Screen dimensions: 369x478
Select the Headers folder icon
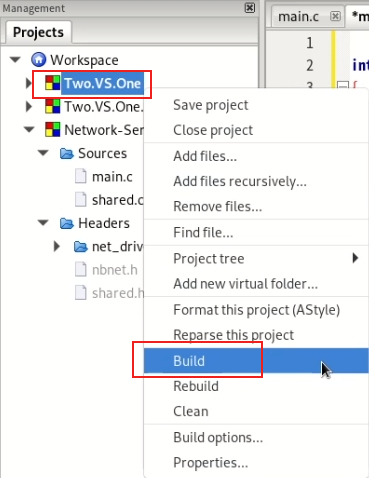click(x=67, y=223)
